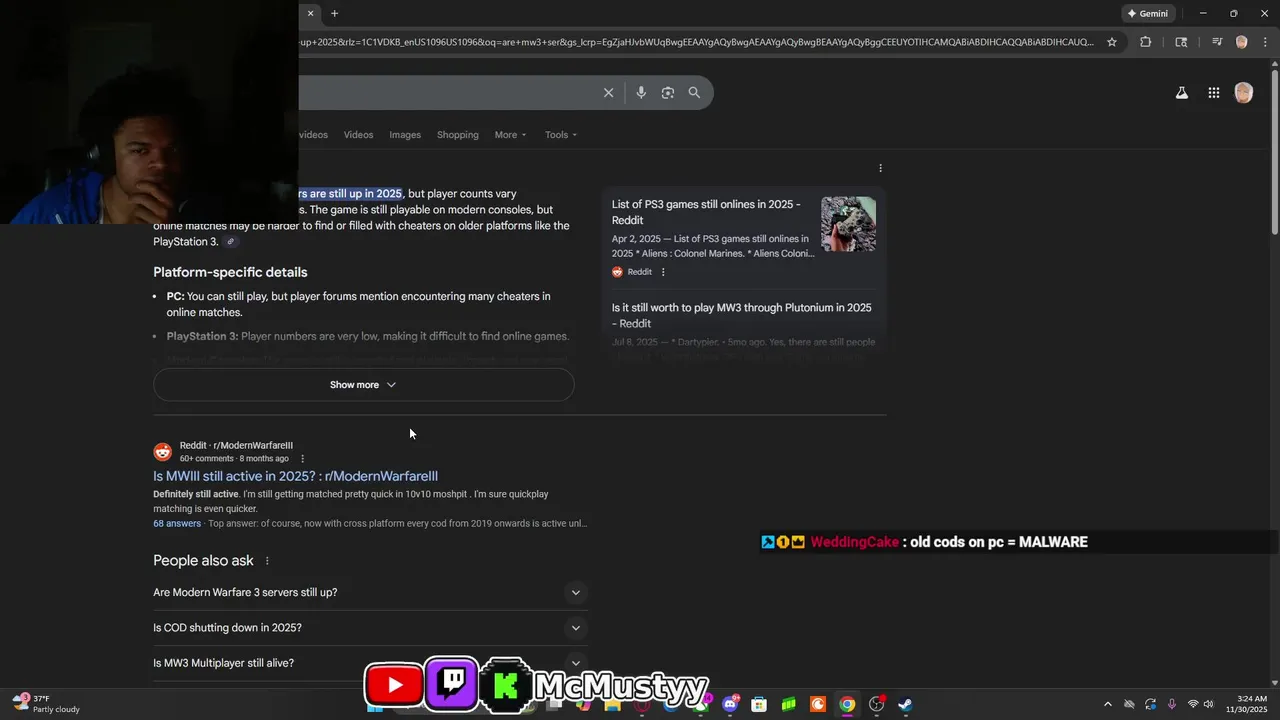Screen dimensions: 1280x720
Task: Open a new tab with plus button
Action: click(334, 13)
